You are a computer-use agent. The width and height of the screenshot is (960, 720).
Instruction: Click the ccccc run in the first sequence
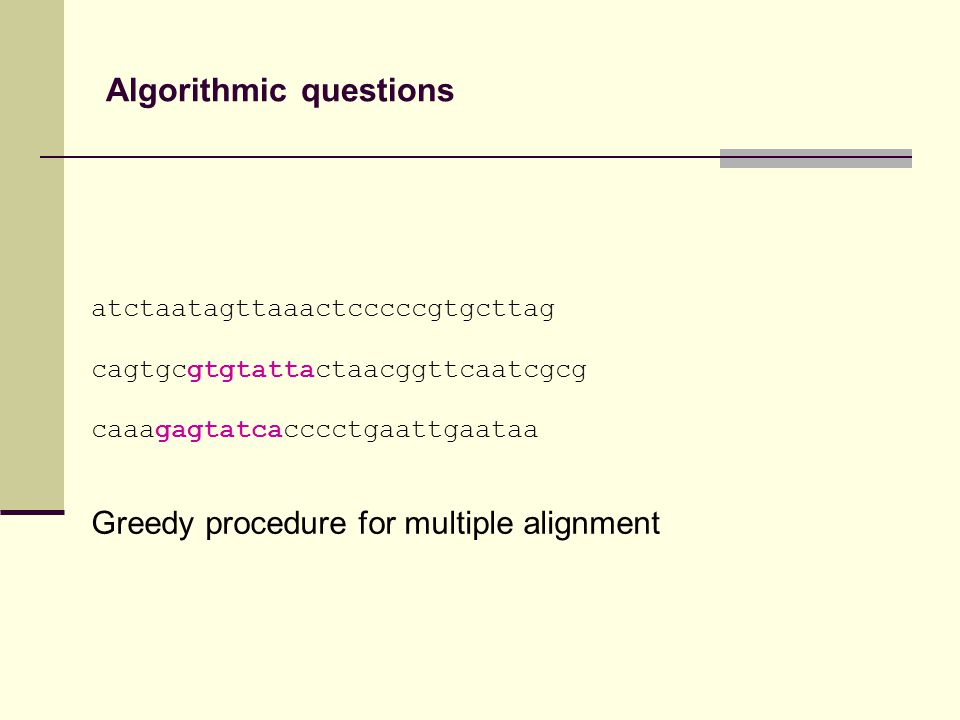click(387, 309)
